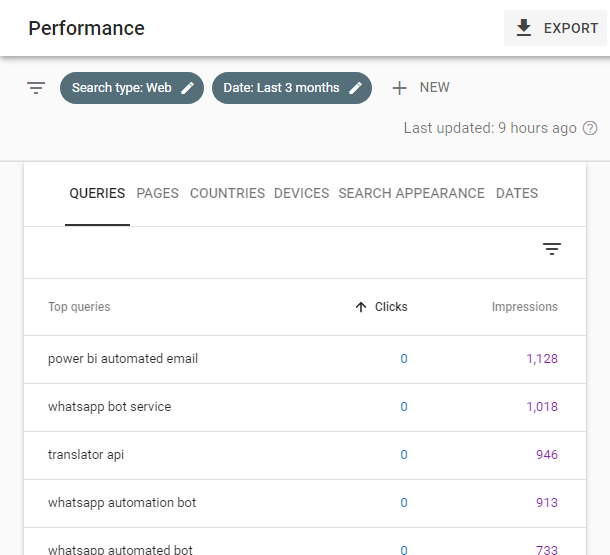Switch to the Pages tab
Viewport: 610px width, 555px height.
tap(158, 193)
